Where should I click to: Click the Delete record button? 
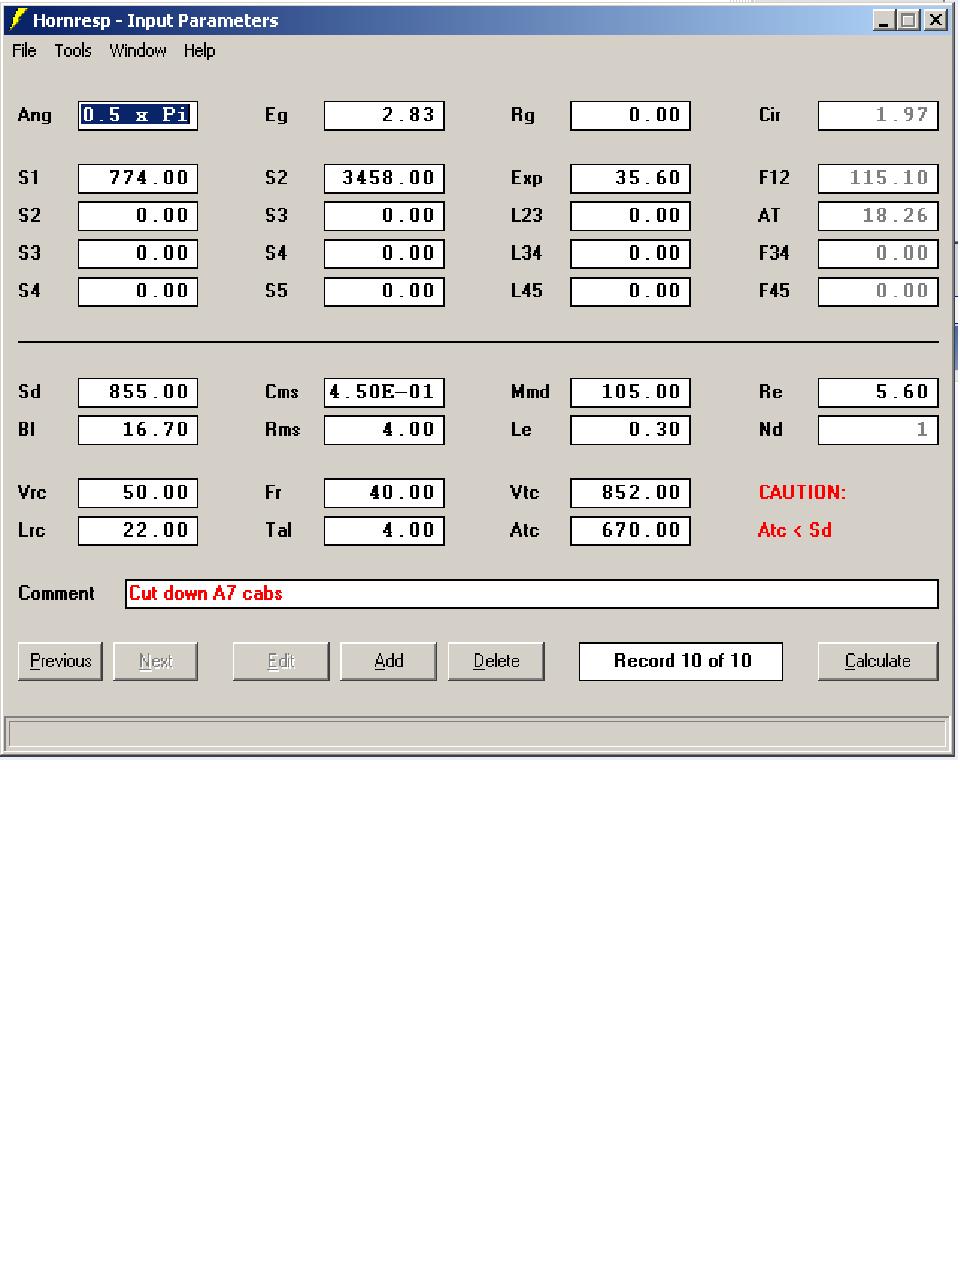click(496, 661)
